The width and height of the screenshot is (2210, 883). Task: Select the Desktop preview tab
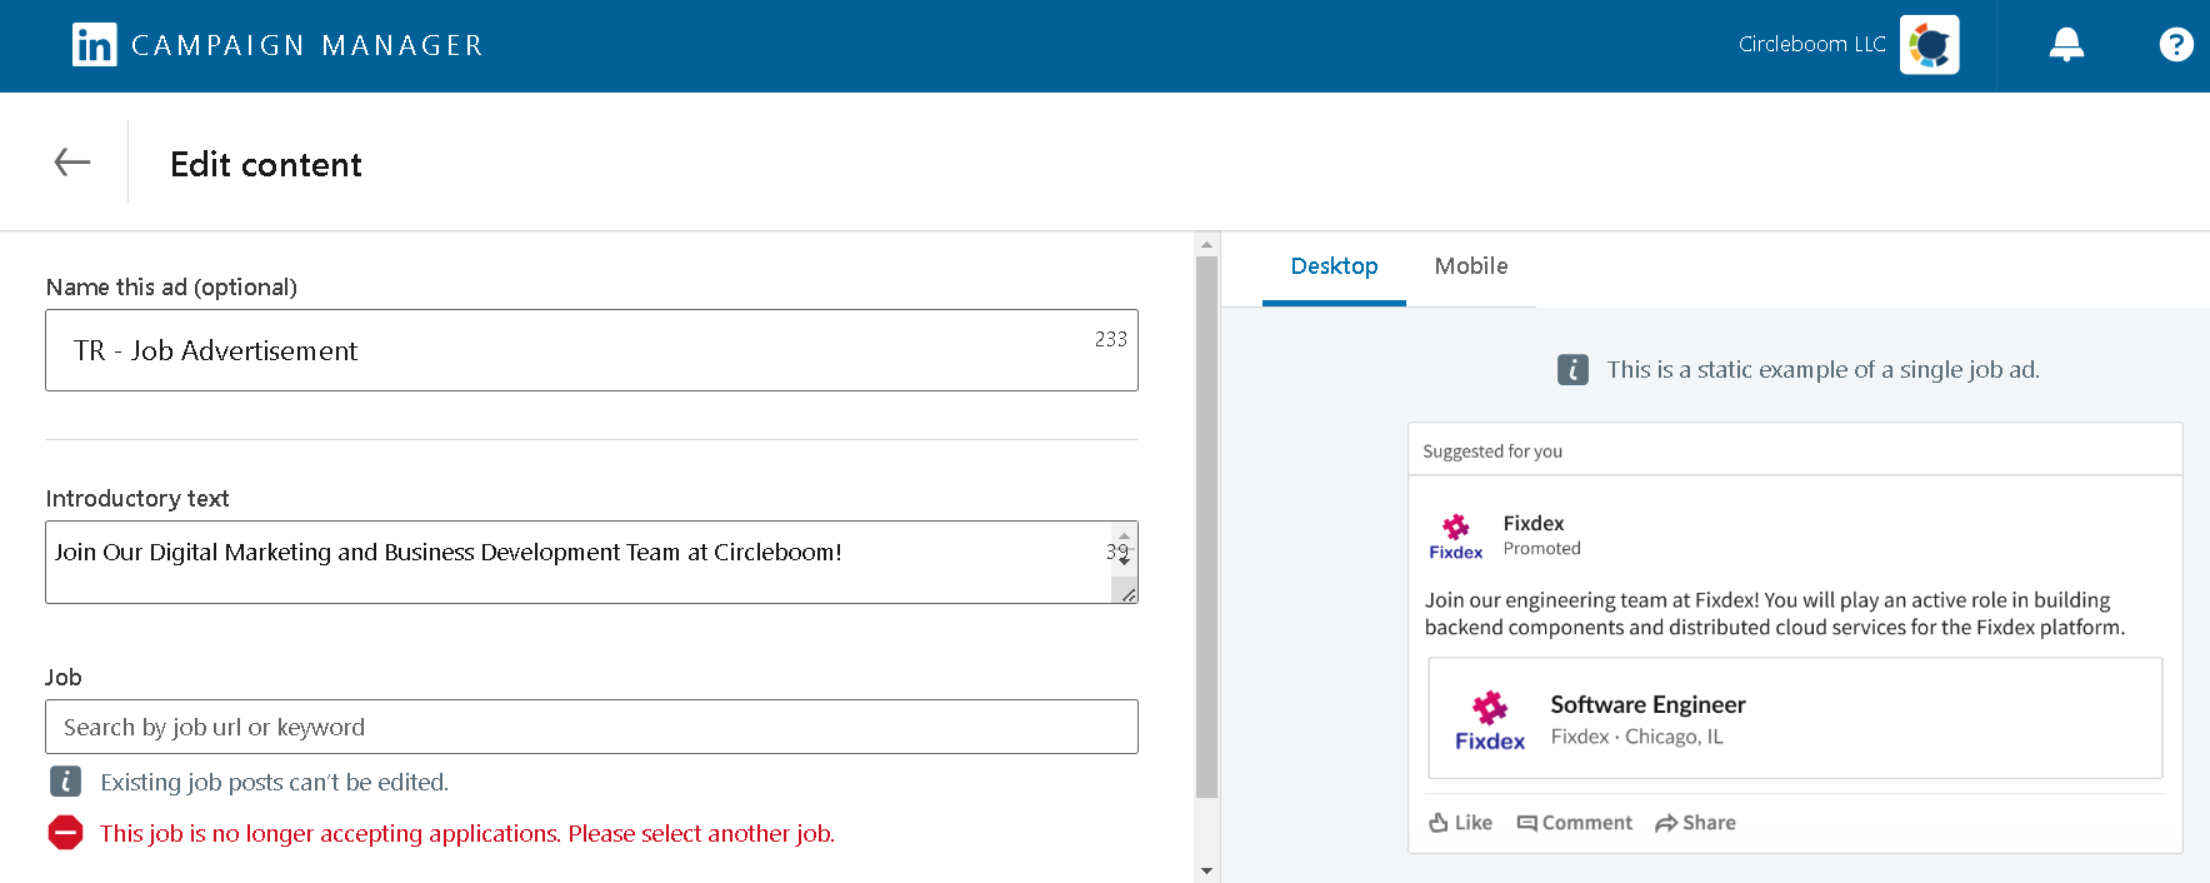[1334, 266]
